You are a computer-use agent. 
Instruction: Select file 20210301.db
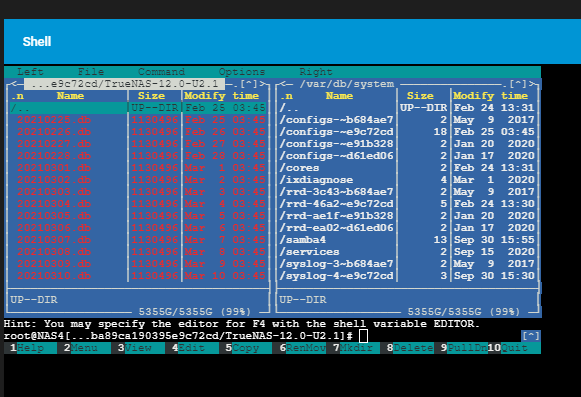(x=138, y=168)
